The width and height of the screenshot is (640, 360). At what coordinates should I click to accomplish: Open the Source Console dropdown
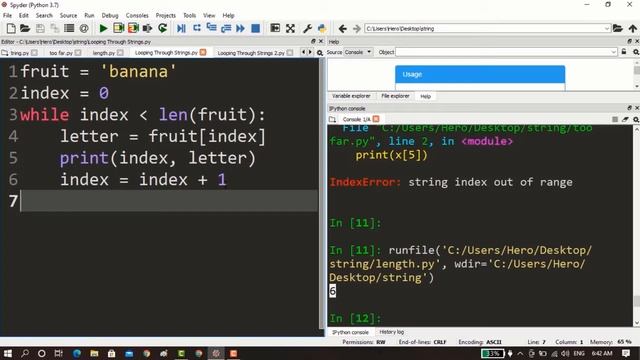[x=358, y=52]
